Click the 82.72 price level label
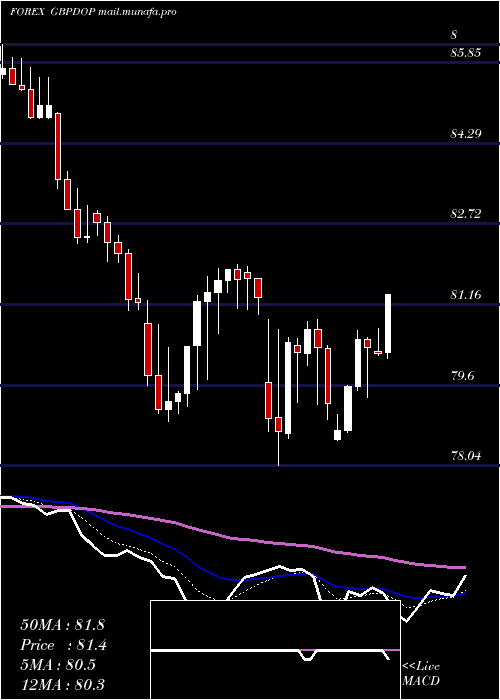 coord(466,214)
